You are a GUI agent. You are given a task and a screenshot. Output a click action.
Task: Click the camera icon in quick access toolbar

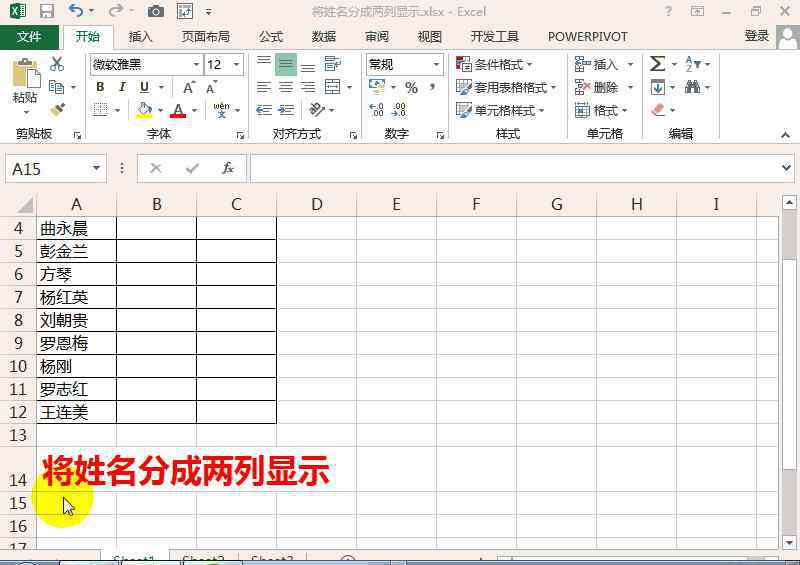click(155, 11)
